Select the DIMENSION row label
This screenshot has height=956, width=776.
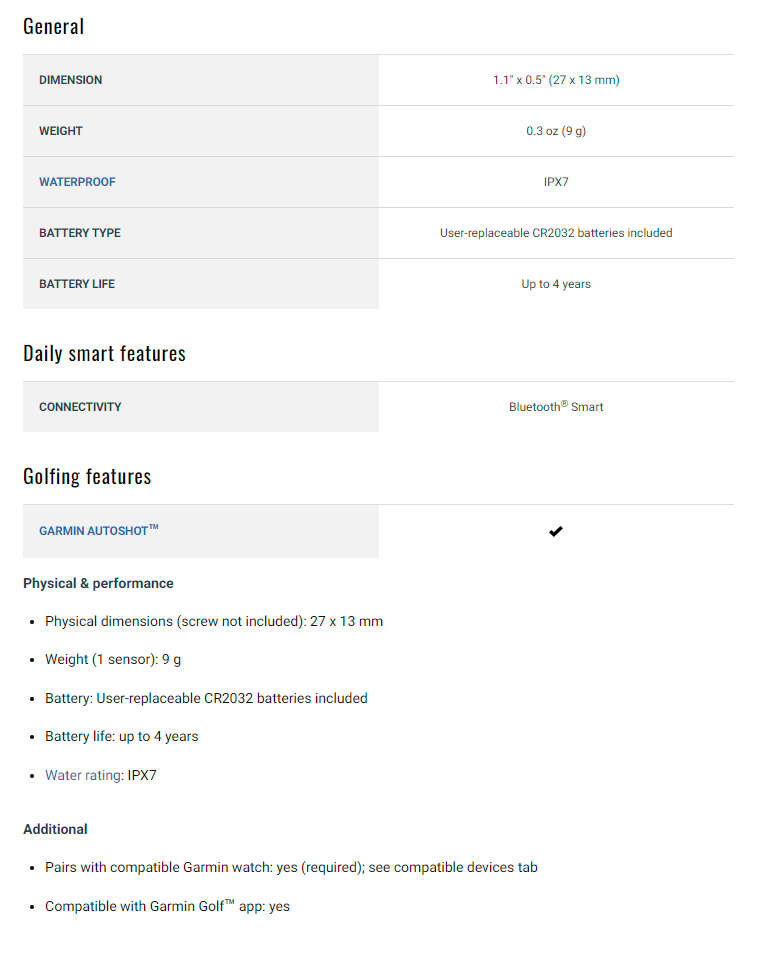pyautogui.click(x=70, y=80)
